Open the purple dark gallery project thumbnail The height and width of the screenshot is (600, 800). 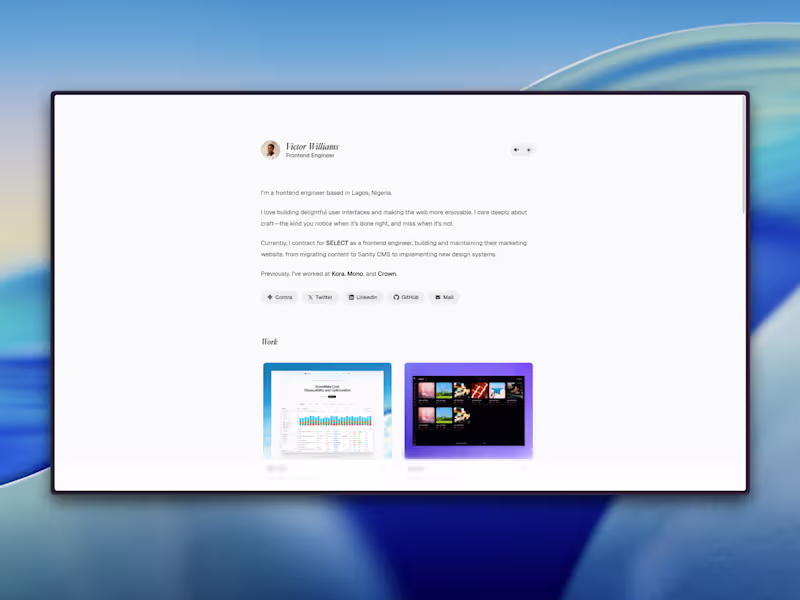468,411
